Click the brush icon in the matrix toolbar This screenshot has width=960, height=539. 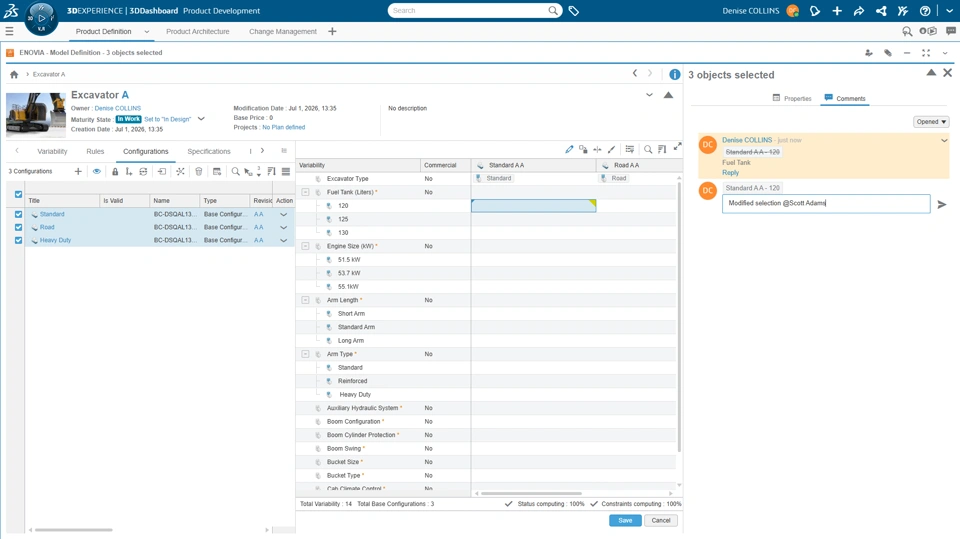pyautogui.click(x=611, y=149)
